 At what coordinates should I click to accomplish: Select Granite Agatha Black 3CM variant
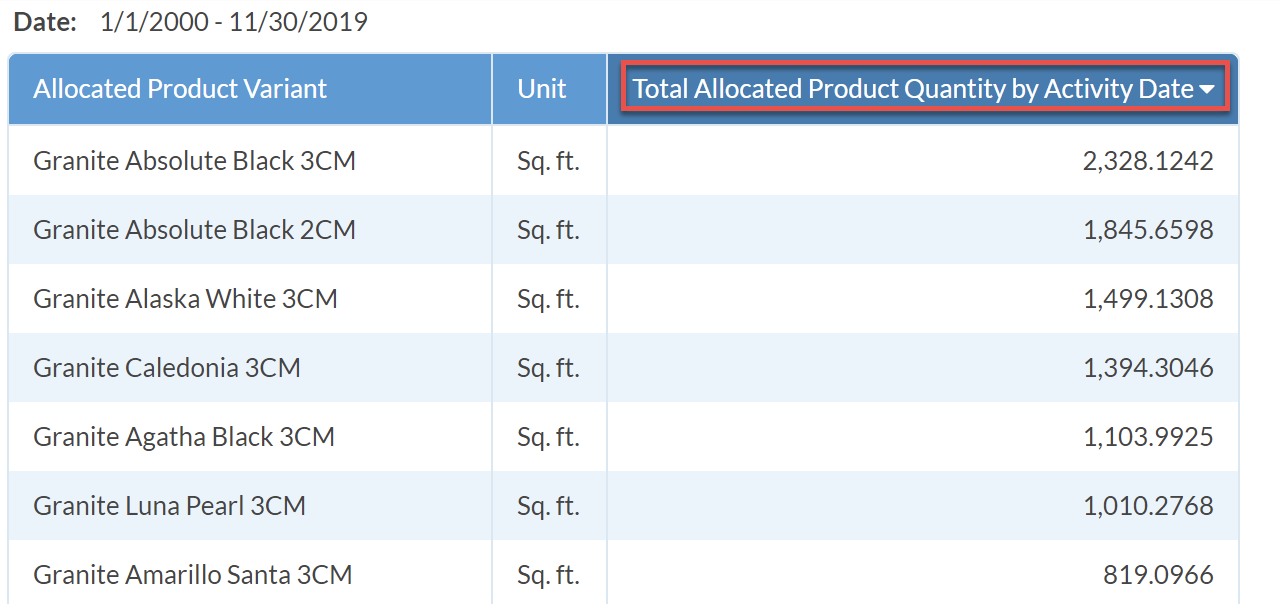pos(184,436)
